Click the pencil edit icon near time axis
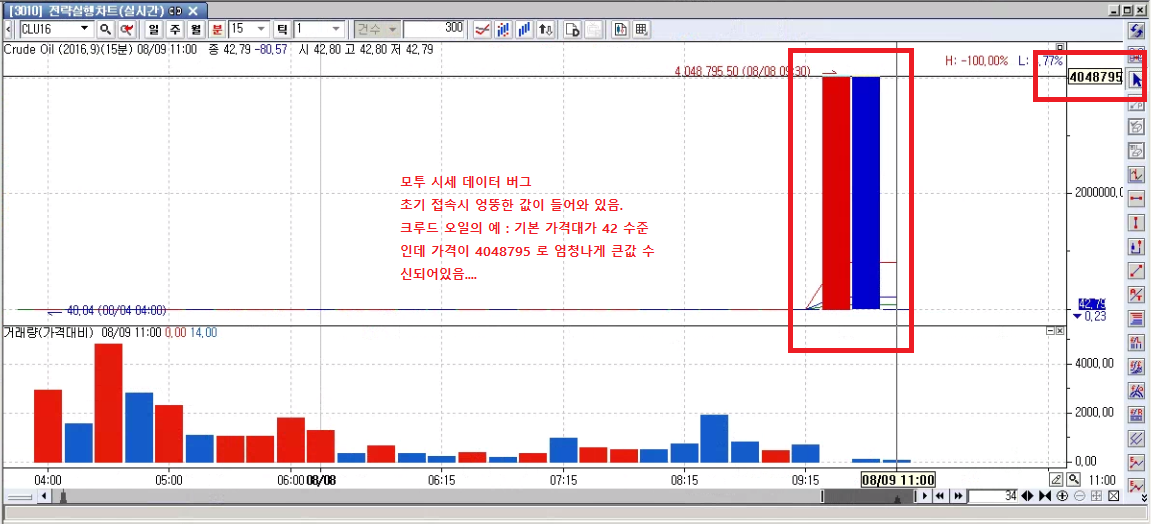1151x524 pixels. tap(1056, 479)
